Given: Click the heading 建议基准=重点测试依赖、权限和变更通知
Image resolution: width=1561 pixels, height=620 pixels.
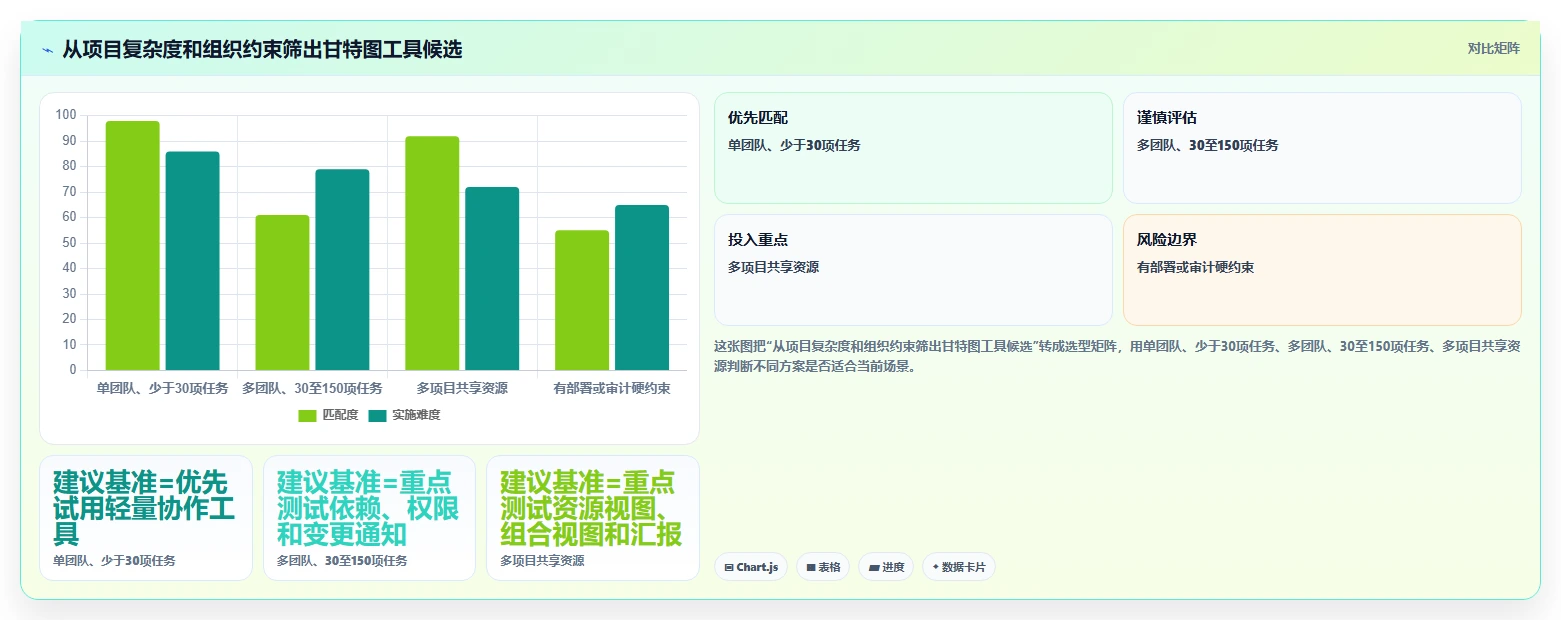Looking at the screenshot, I should pos(368,507).
